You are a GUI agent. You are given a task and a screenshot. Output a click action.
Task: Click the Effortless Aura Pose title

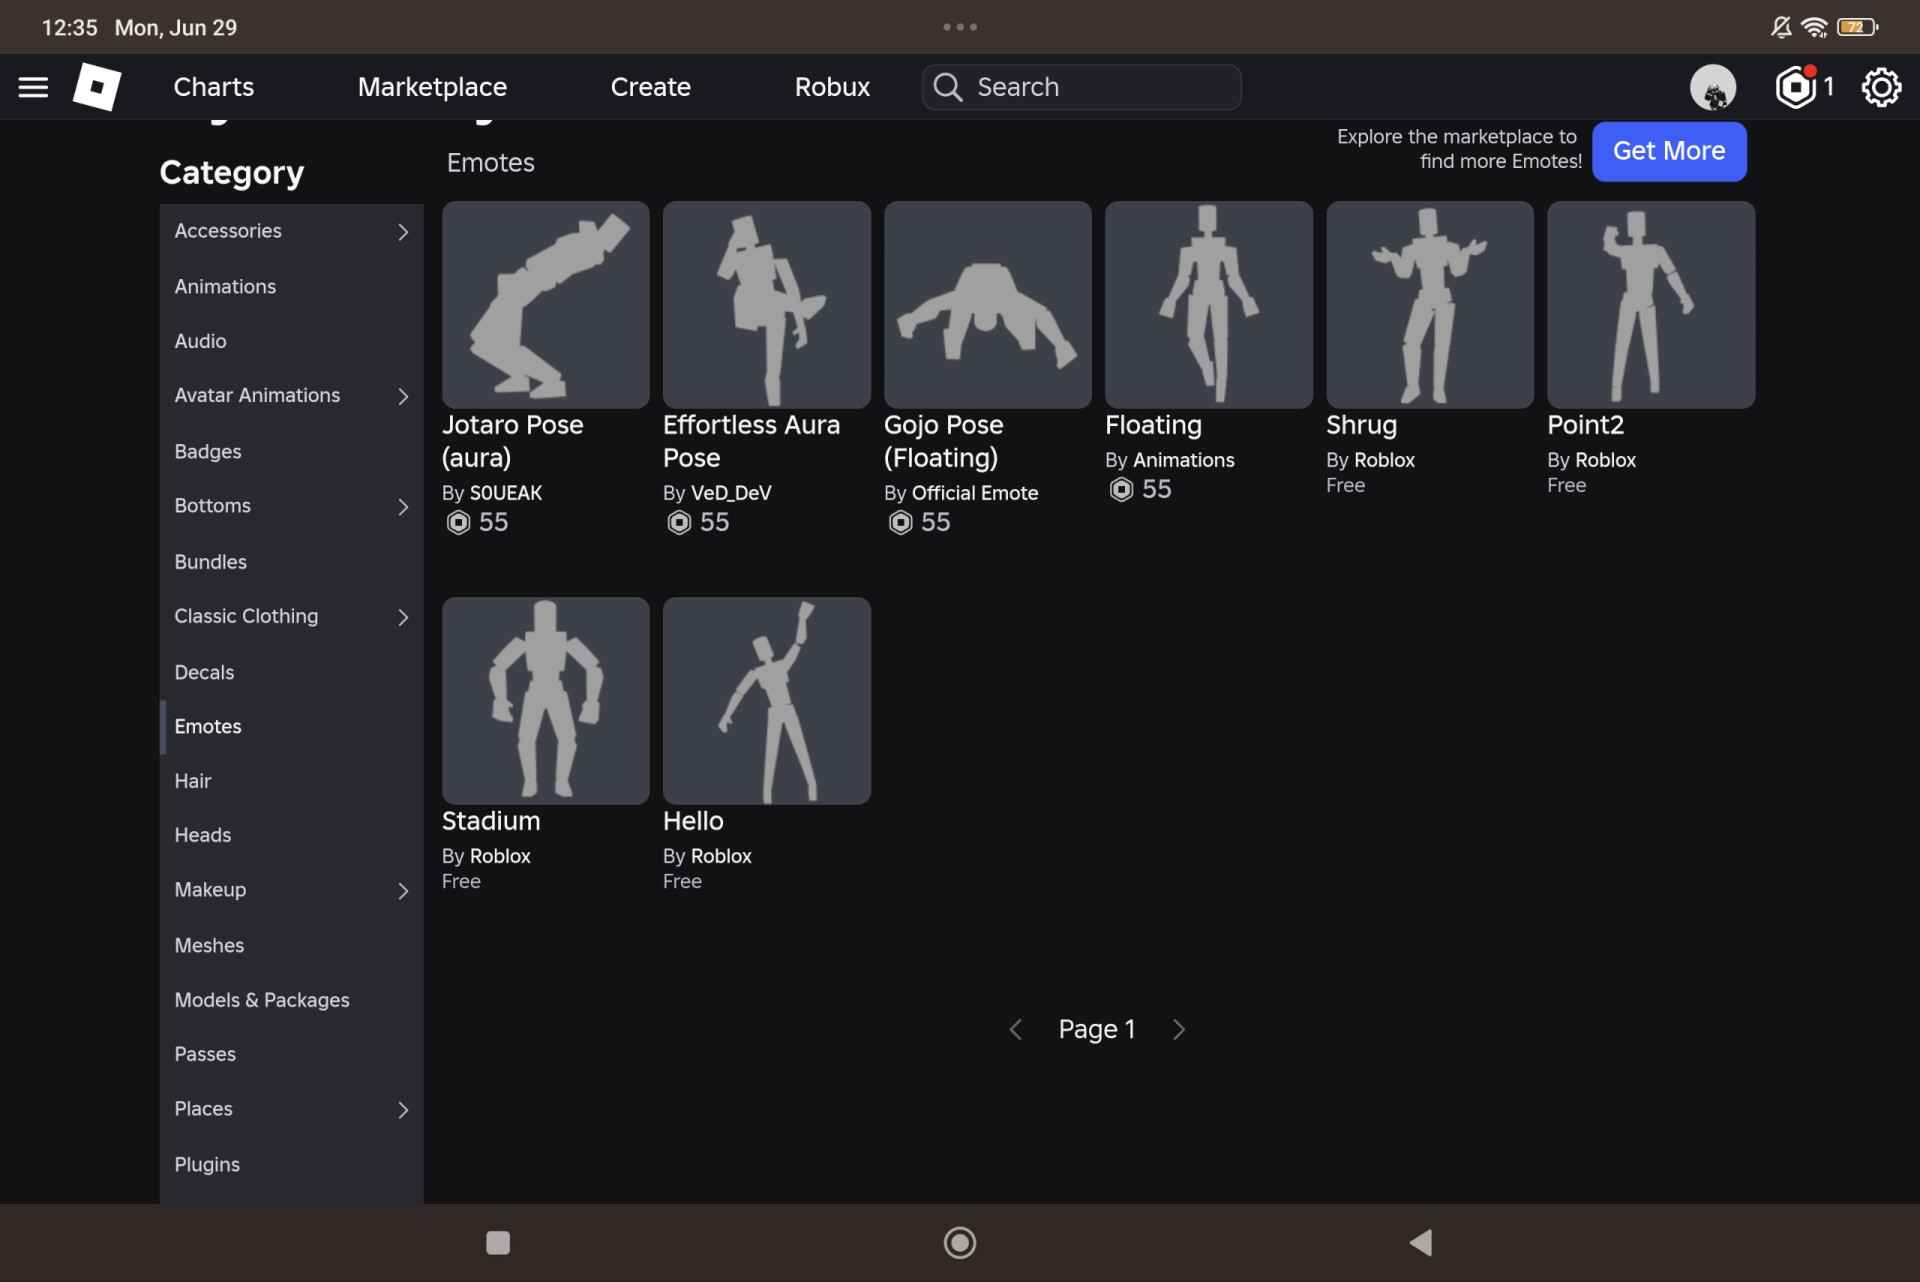[751, 441]
